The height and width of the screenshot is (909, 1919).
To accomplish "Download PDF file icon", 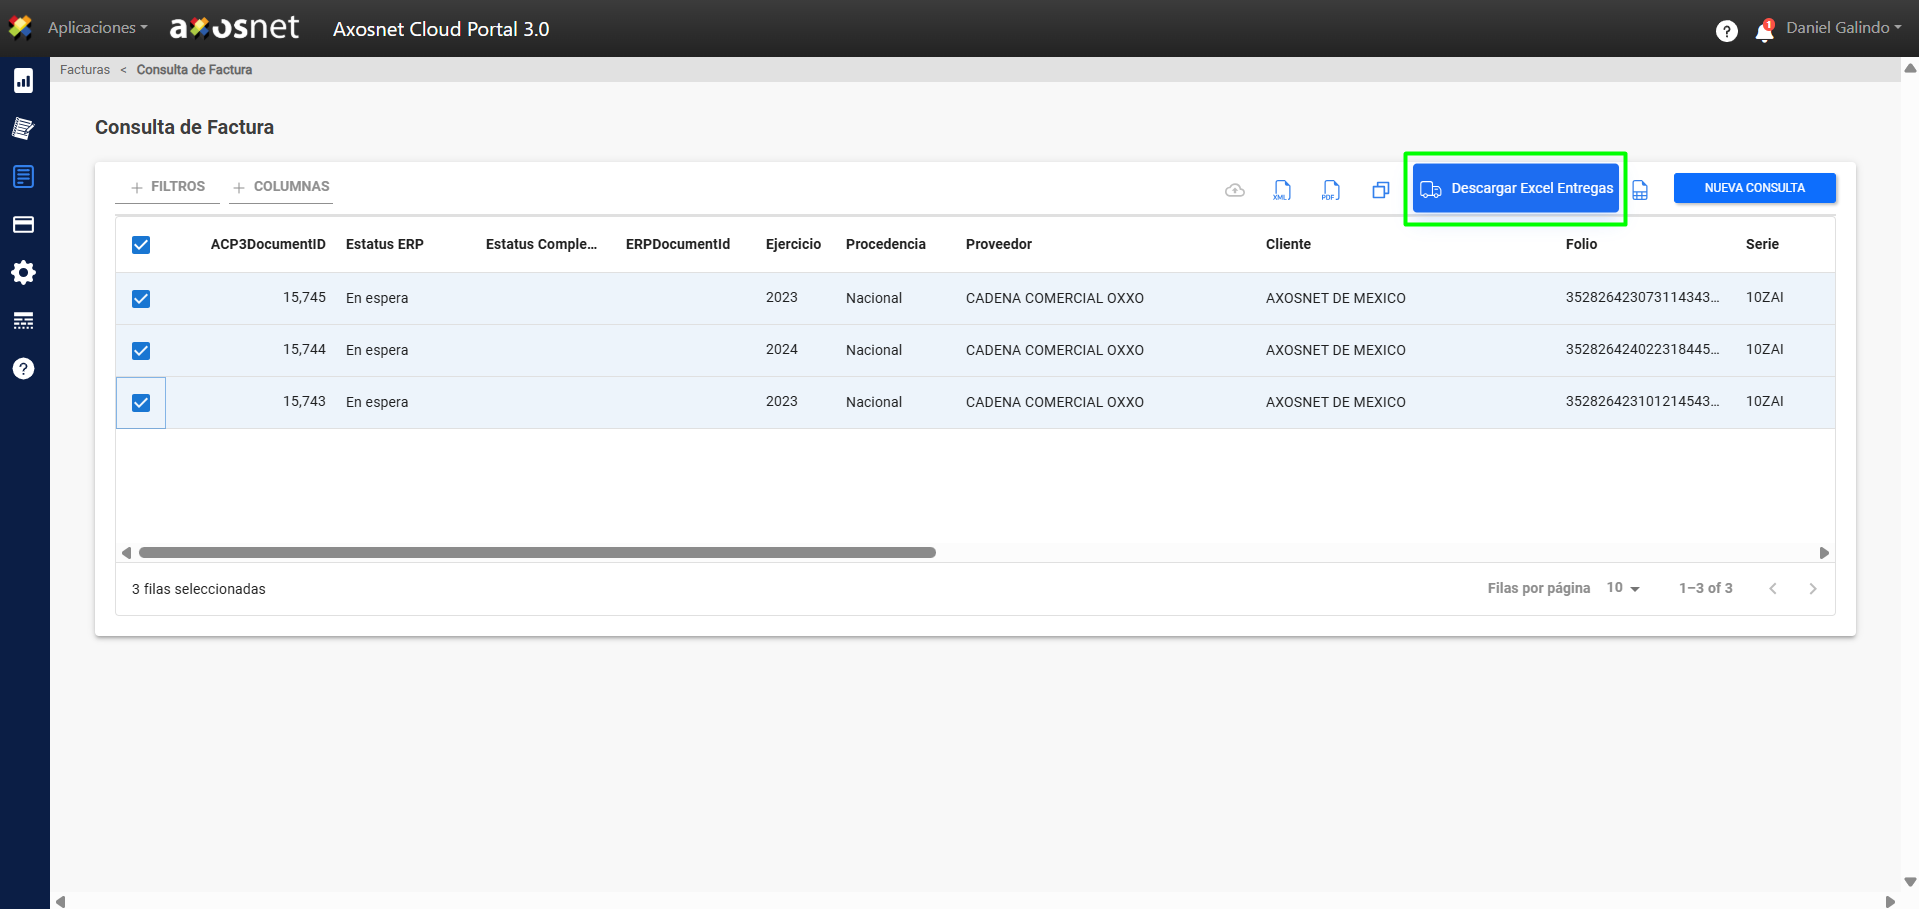I will pos(1330,190).
